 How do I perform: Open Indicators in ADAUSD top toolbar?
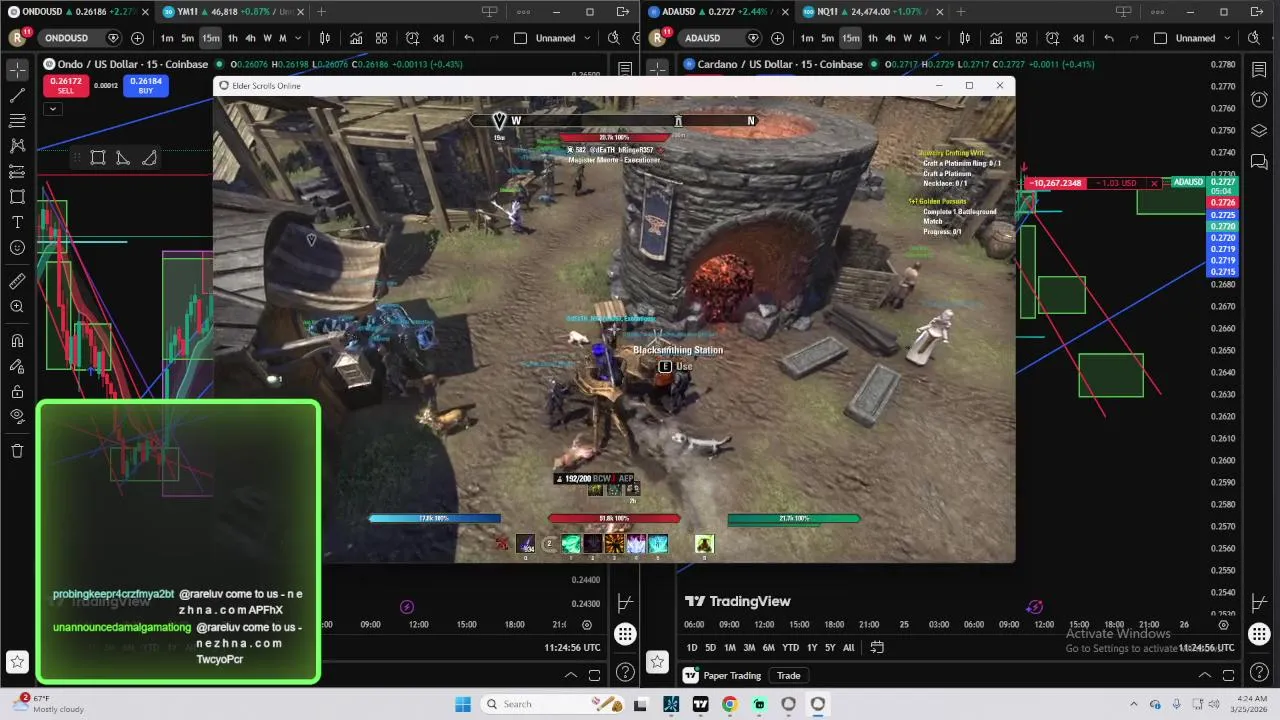(996, 38)
